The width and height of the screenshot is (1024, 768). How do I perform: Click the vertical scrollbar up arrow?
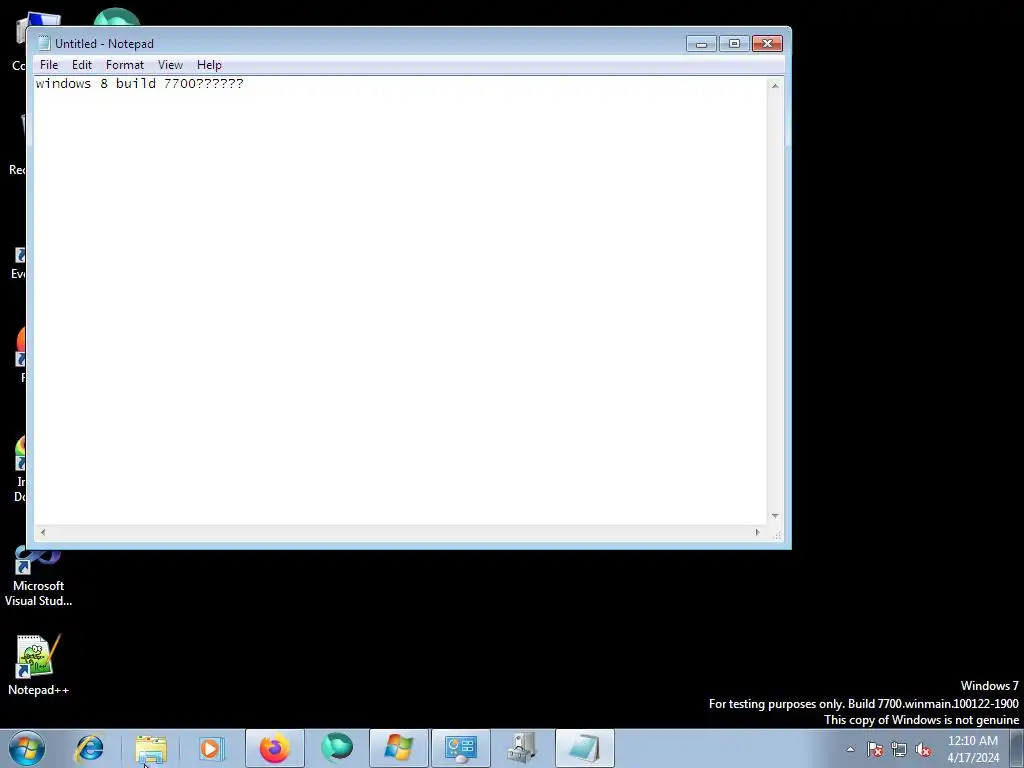click(775, 86)
